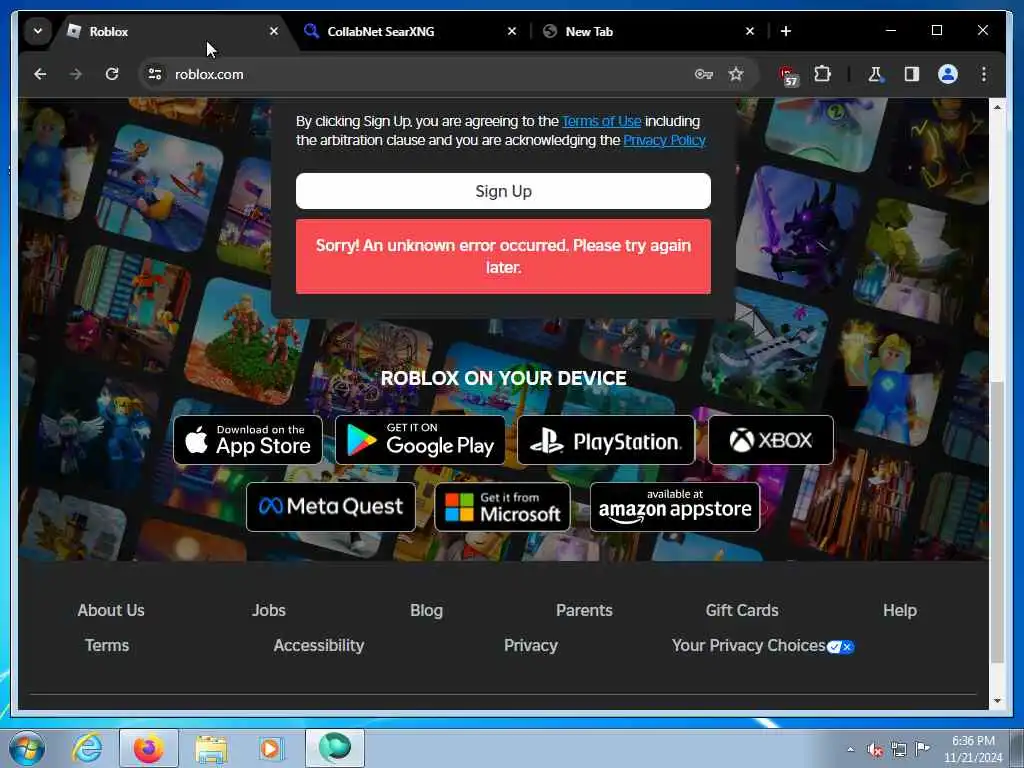Close the Roblox tab
The height and width of the screenshot is (768, 1024).
(x=274, y=31)
